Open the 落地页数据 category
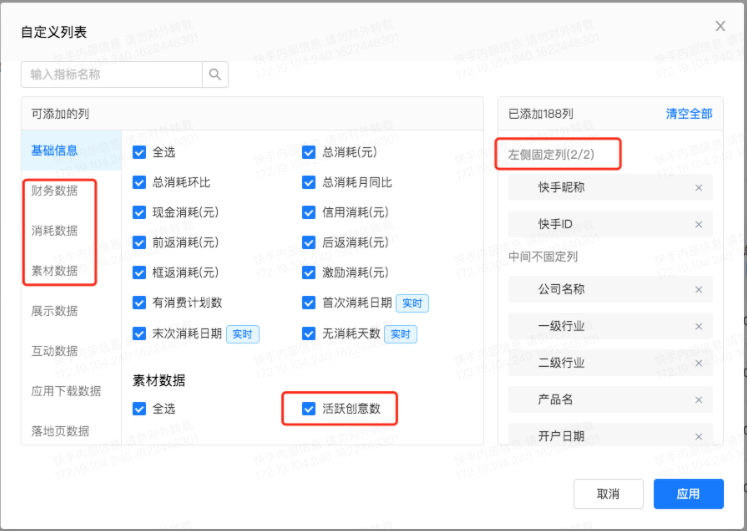This screenshot has height=531, width=747. coord(60,431)
